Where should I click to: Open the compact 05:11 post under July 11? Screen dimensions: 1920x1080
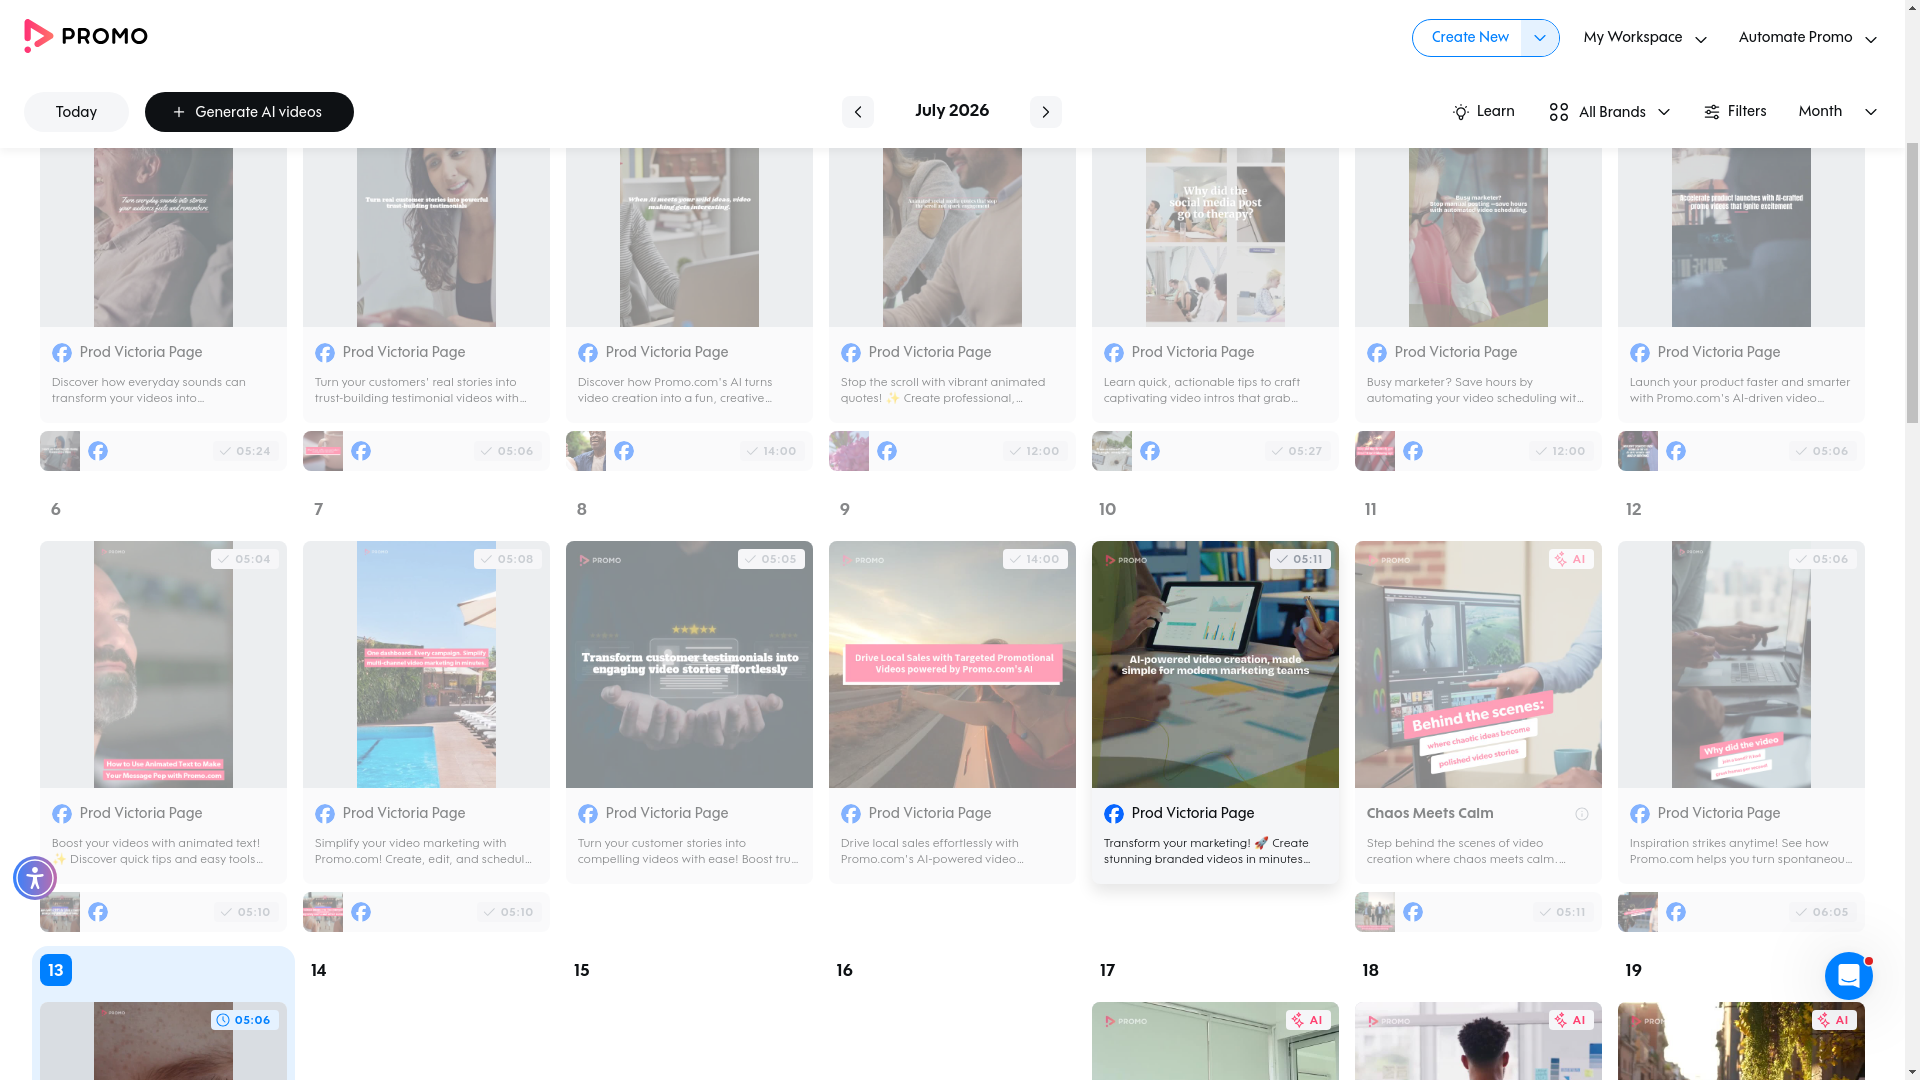1478,912
